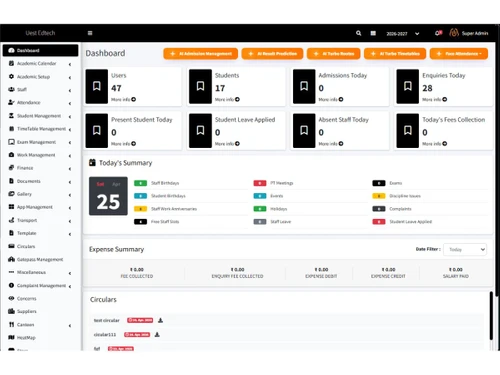Open the search magnifier in top bar
Screen dimensions: 500x375
pyautogui.click(x=358, y=33)
